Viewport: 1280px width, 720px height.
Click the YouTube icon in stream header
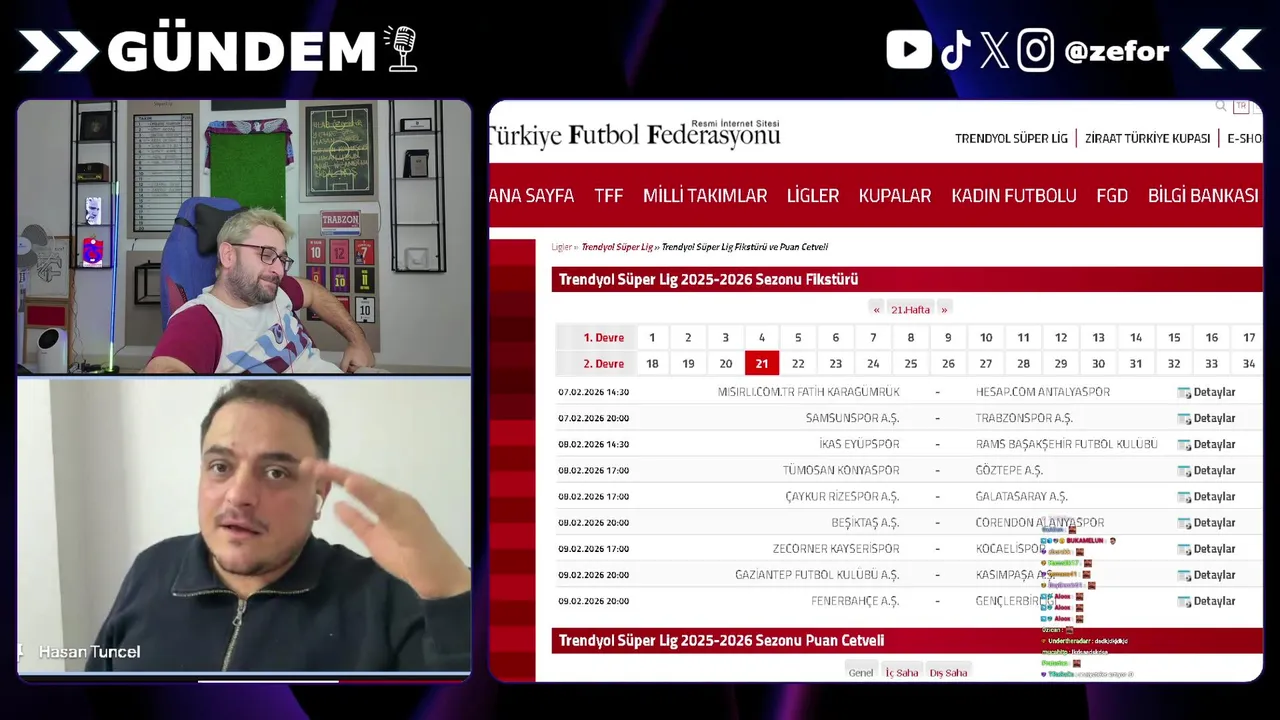click(x=909, y=49)
